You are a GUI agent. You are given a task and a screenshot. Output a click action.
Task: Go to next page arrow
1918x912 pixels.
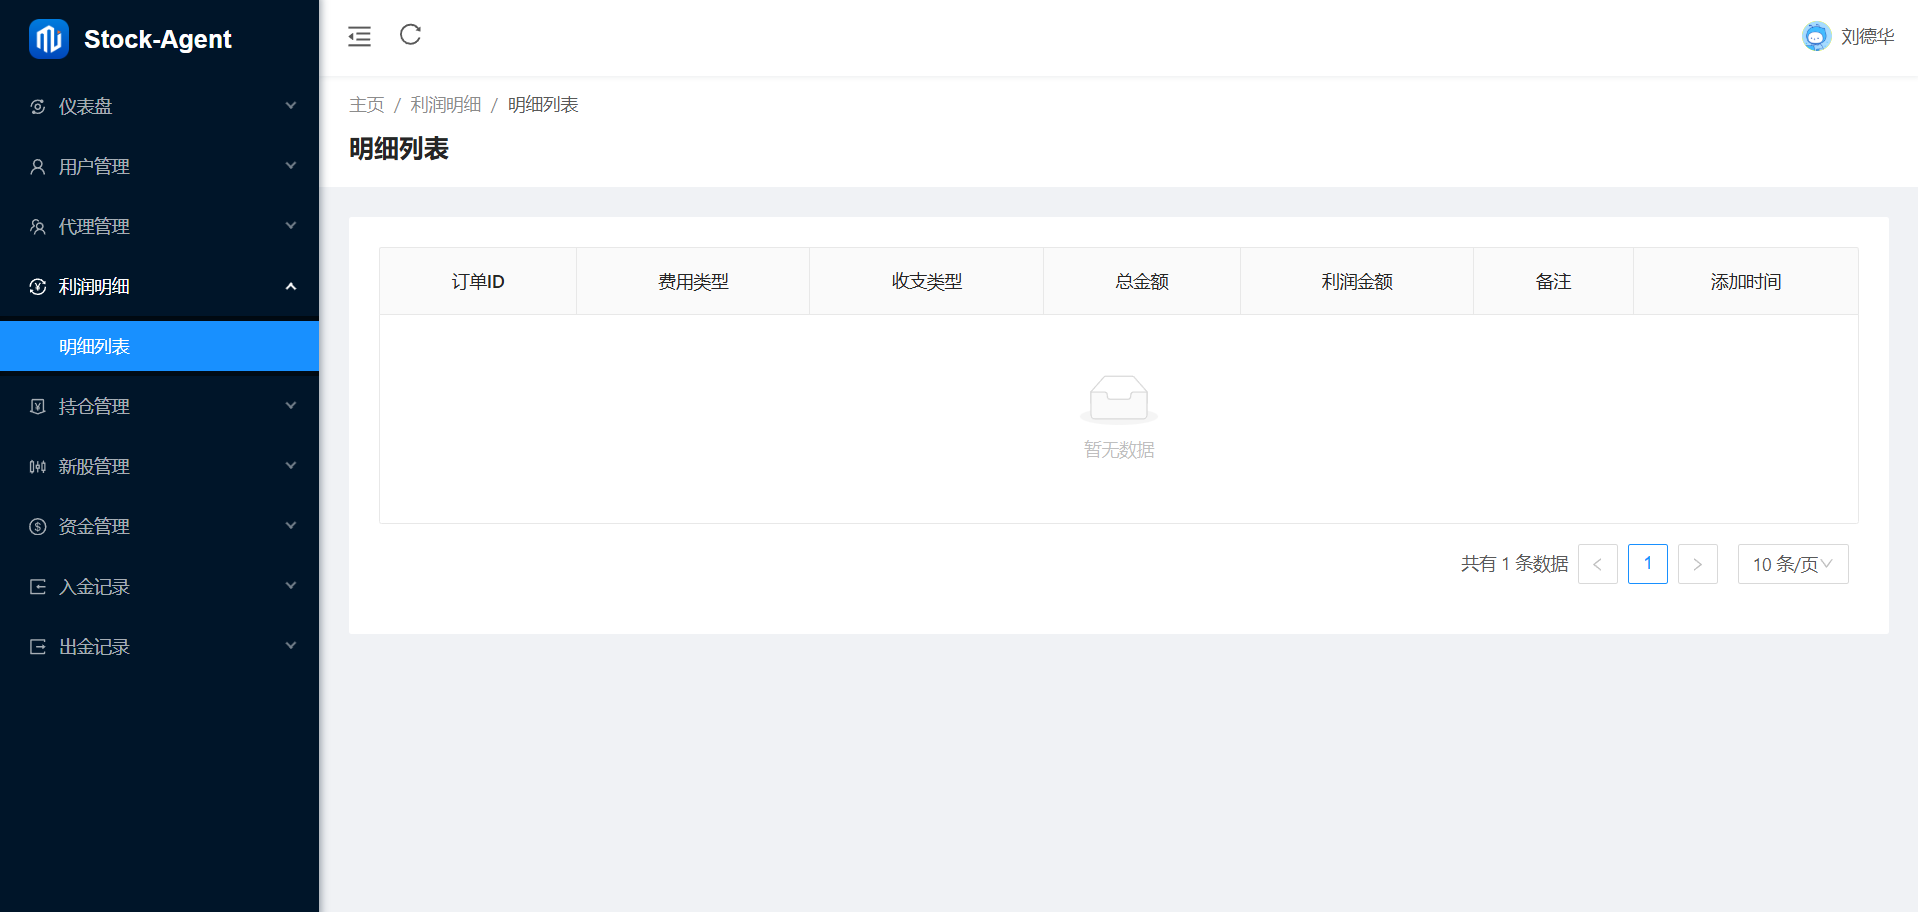(1697, 564)
